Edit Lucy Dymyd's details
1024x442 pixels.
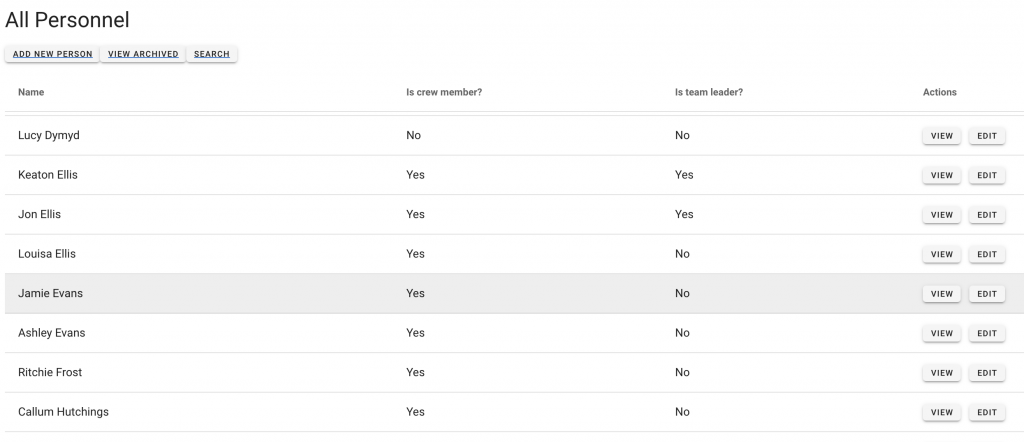[x=986, y=136]
